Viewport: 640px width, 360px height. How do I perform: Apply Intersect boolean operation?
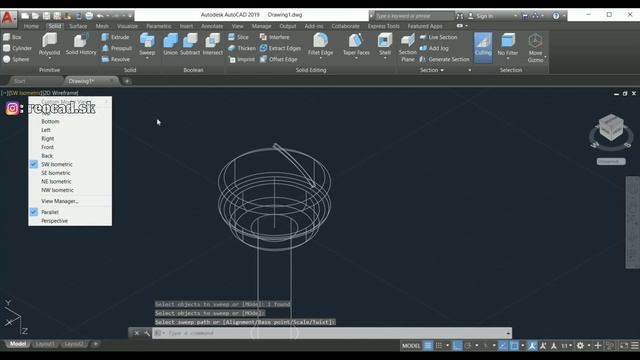[x=213, y=44]
